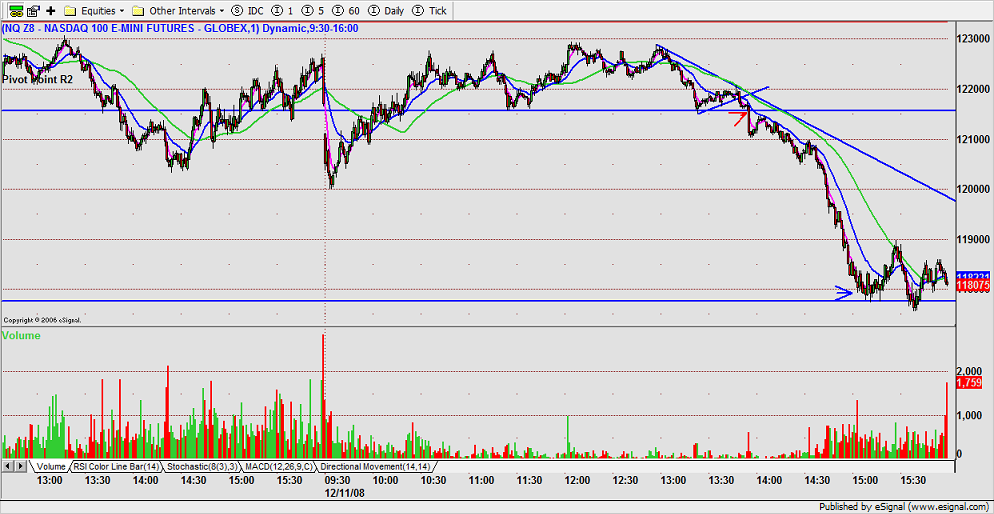Screen dimensions: 994x514
Task: Click the green chain link icon in toolbar
Action: (17, 11)
